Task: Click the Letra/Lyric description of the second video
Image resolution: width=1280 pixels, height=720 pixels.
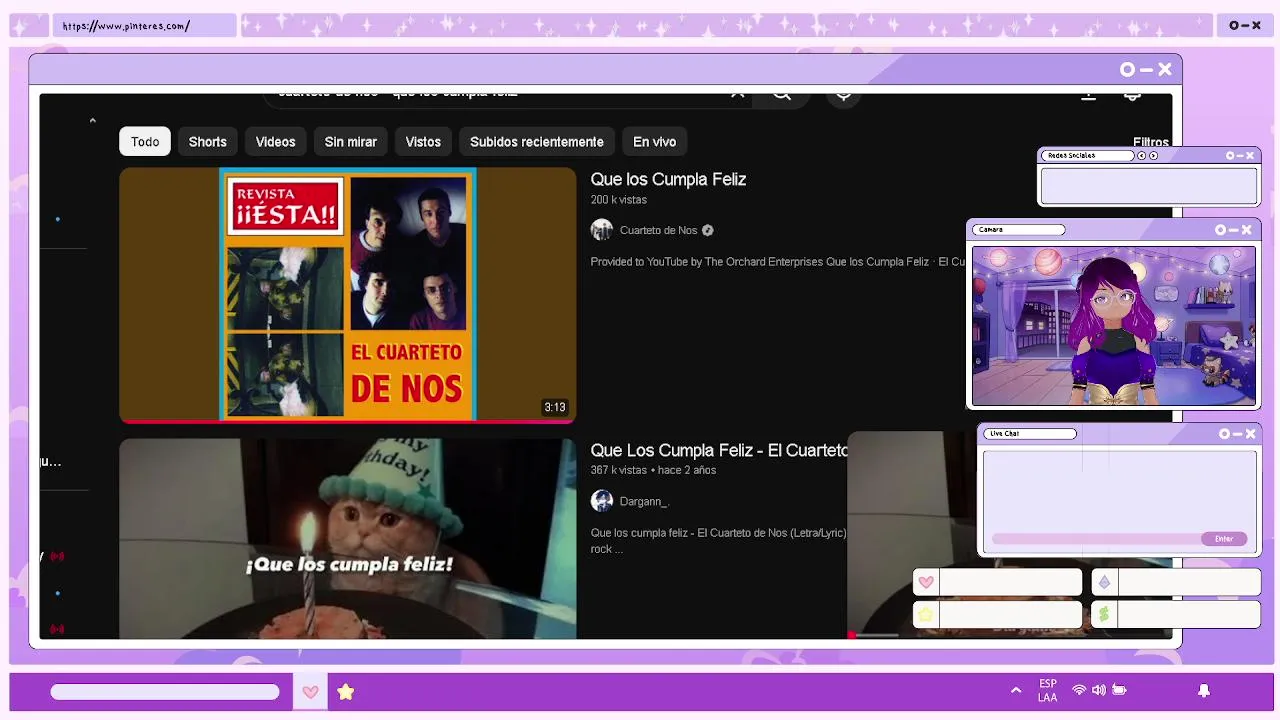Action: 718,541
